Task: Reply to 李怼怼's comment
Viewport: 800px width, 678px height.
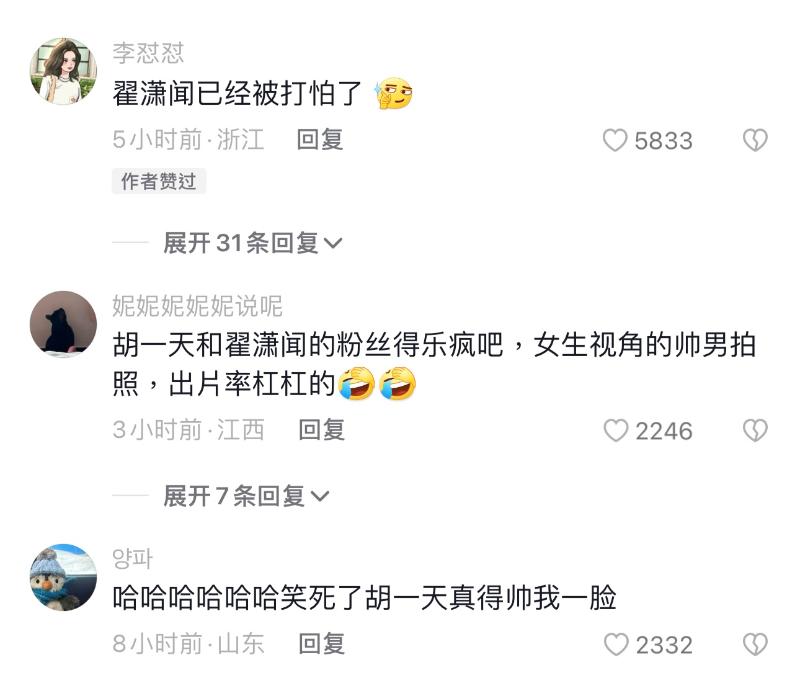Action: 320,140
